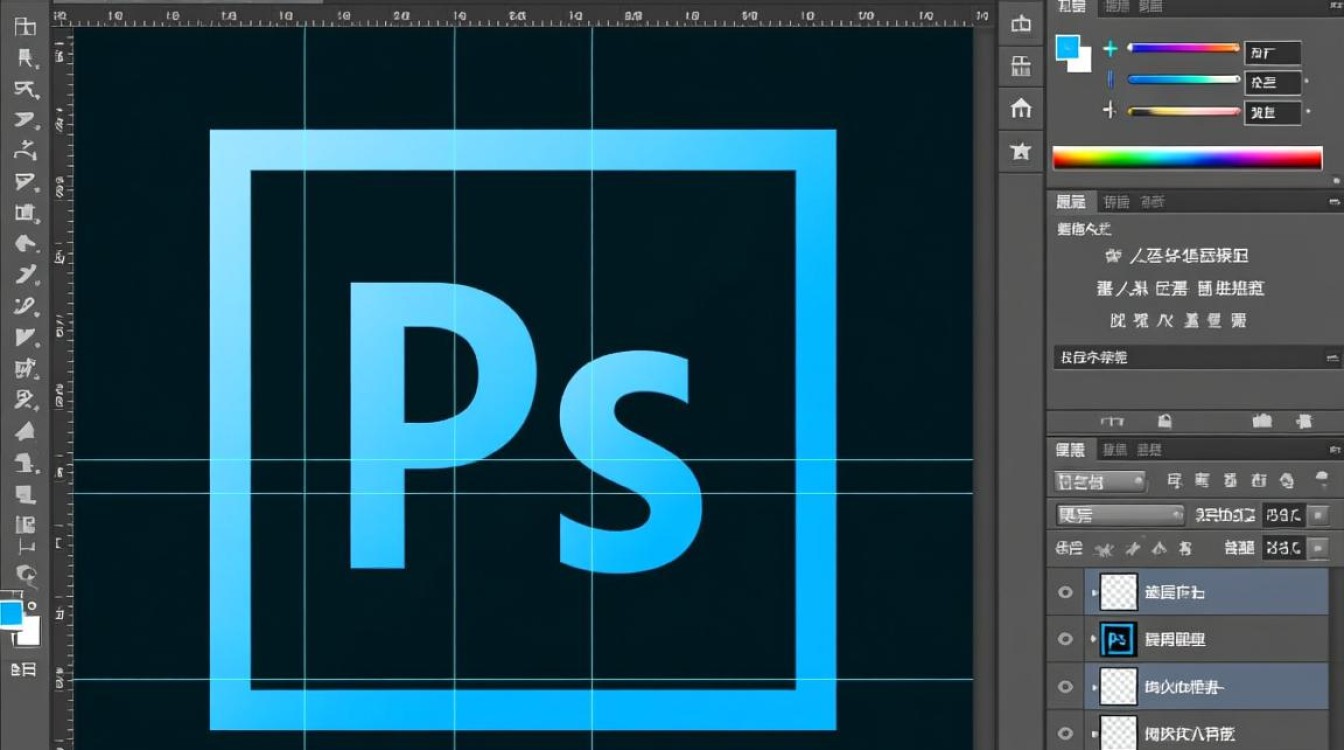
Task: Toggle the eye icon of the third layer
Action: [1065, 687]
